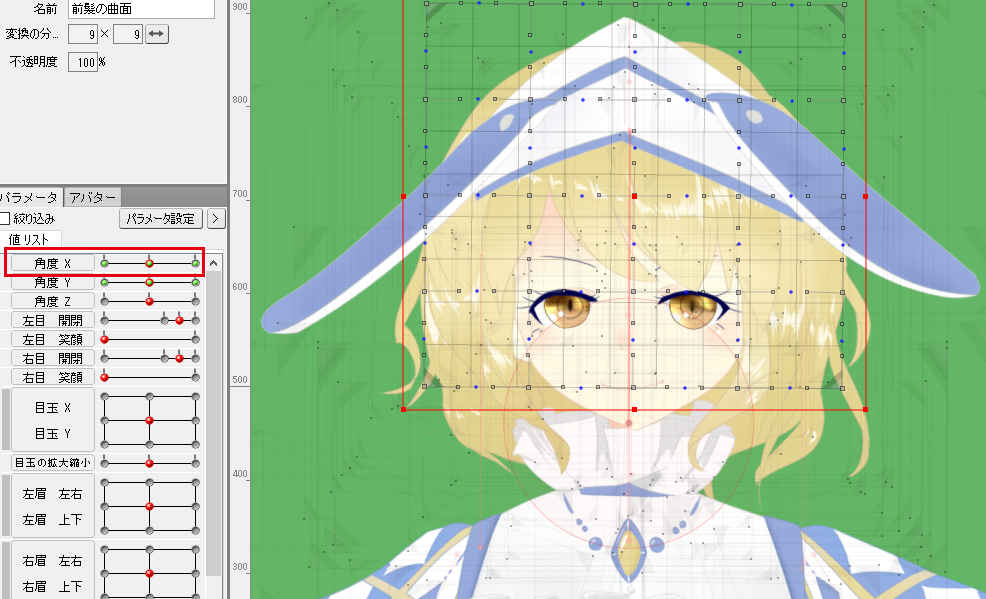Click the 目玉 X/Y 2D slider center point
This screenshot has height=599, width=986.
pos(149,420)
